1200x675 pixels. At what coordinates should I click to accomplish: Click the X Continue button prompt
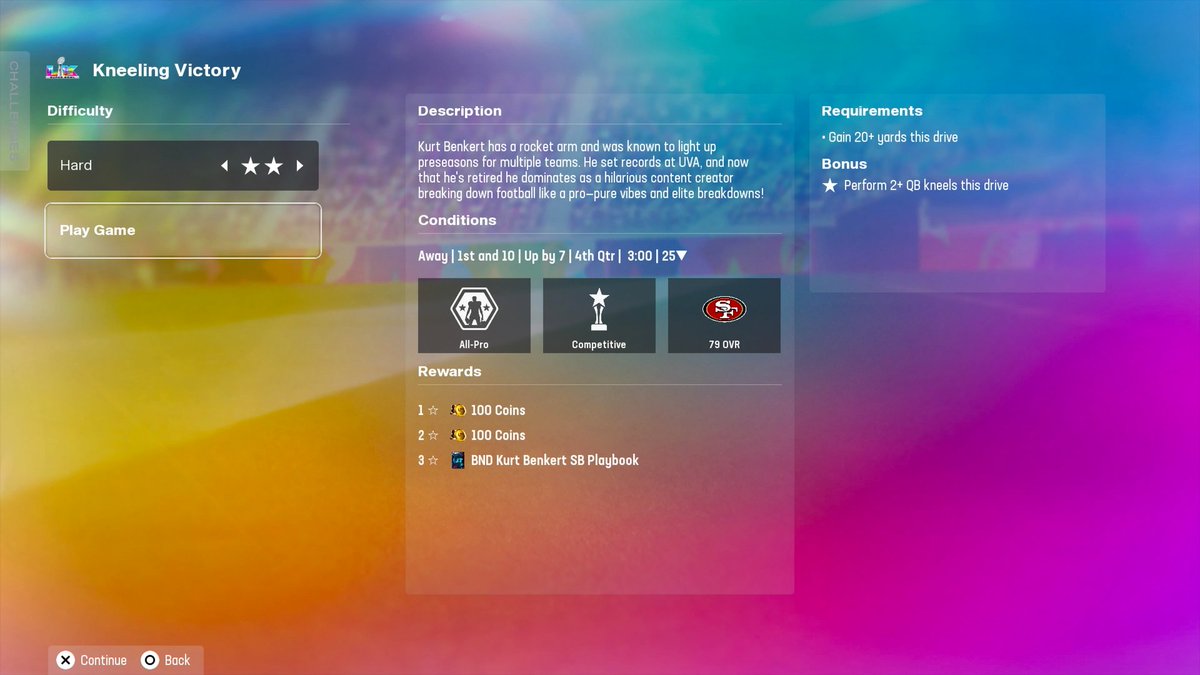pos(91,660)
